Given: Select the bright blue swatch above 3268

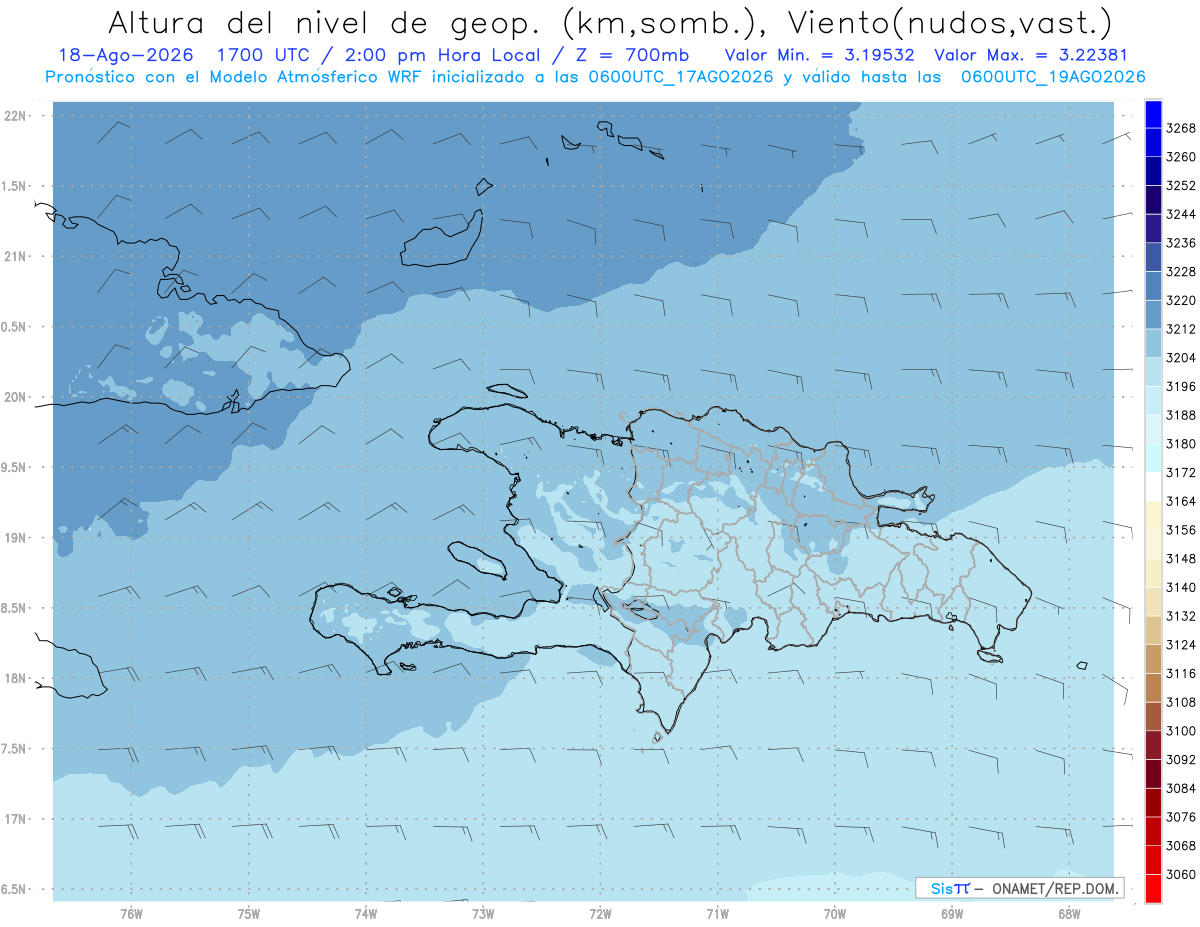Looking at the screenshot, I should pos(1153,114).
